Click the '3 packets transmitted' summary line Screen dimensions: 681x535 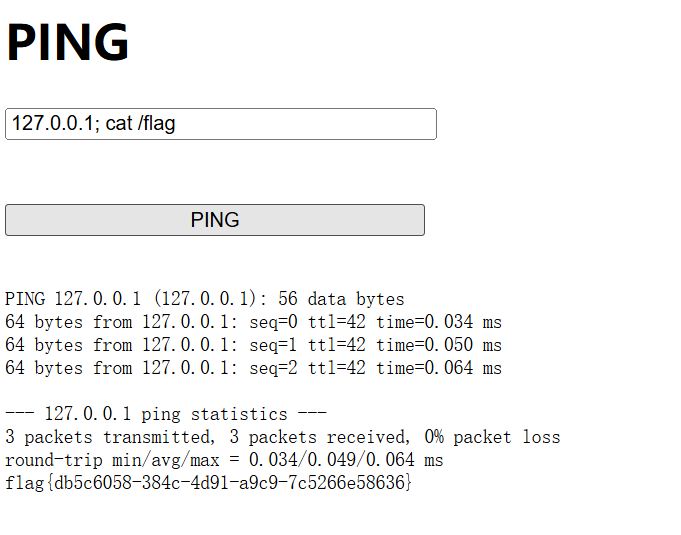(283, 437)
